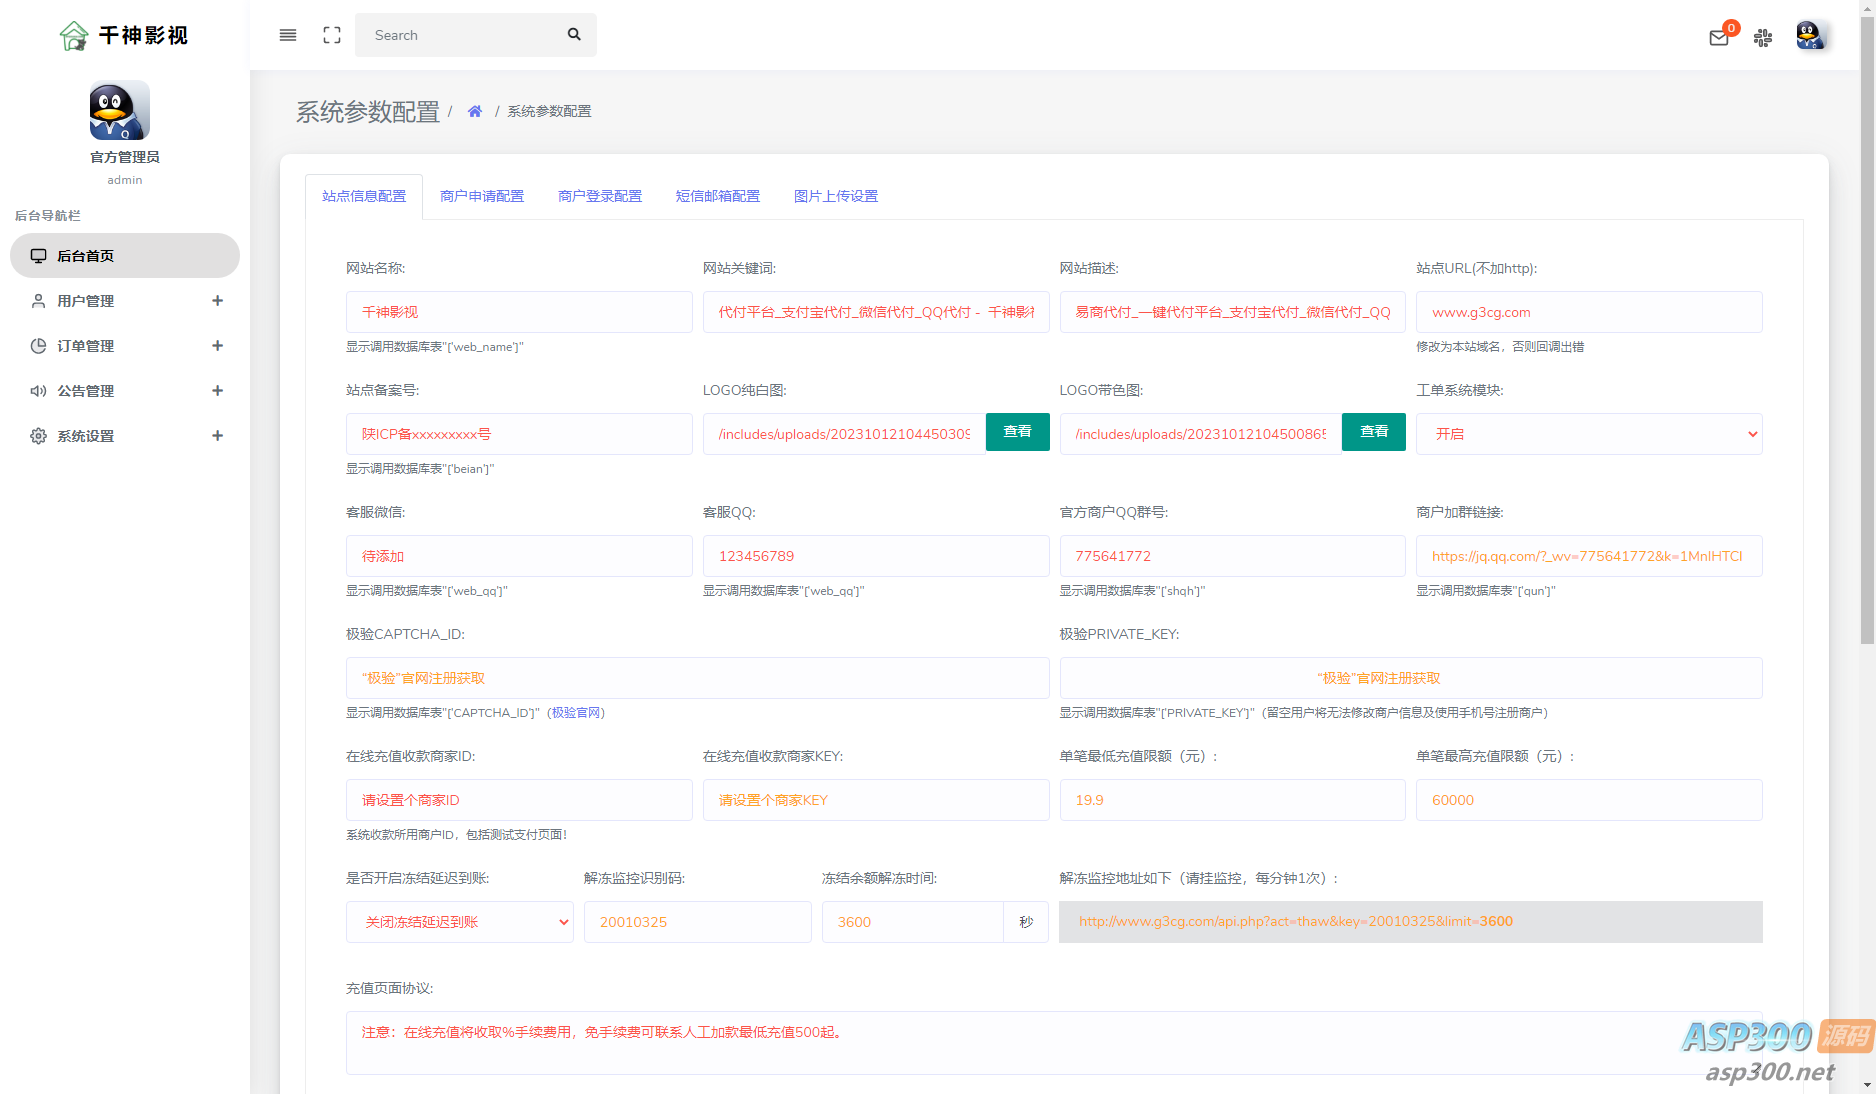Click the home icon in breadcrumb
This screenshot has height=1094, width=1876.
click(x=475, y=111)
